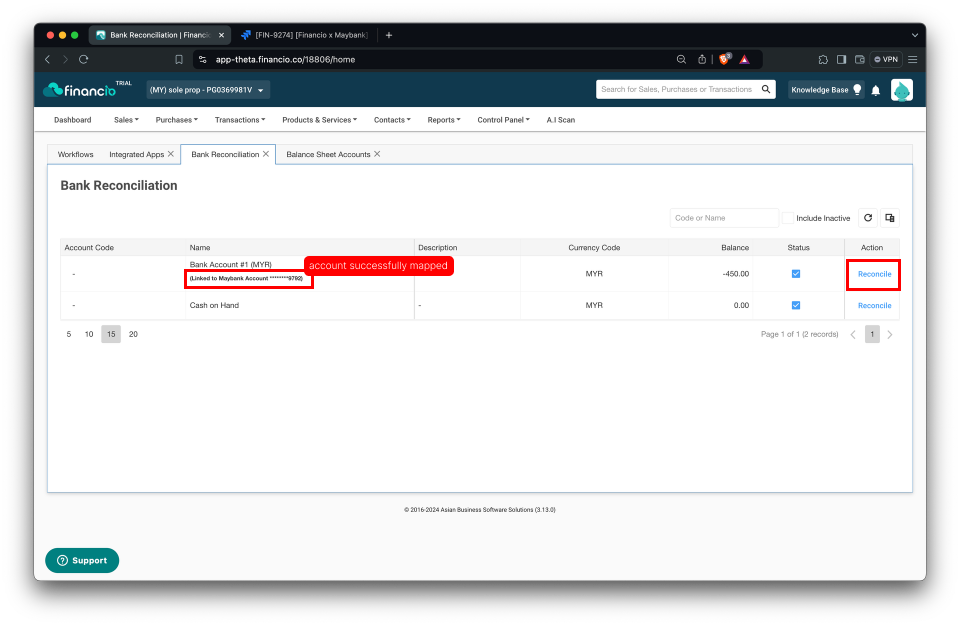This screenshot has height=626, width=960.
Task: Click the Code or Name filter field
Action: [724, 218]
